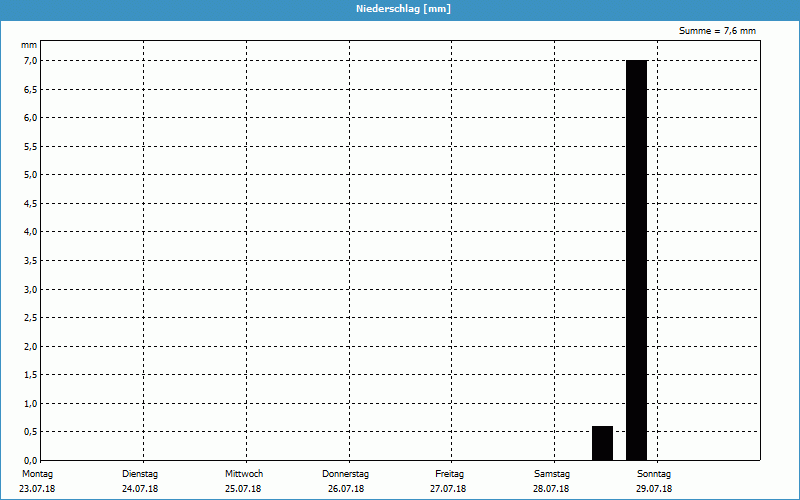Click the 4,5 y-axis value

(x=30, y=204)
